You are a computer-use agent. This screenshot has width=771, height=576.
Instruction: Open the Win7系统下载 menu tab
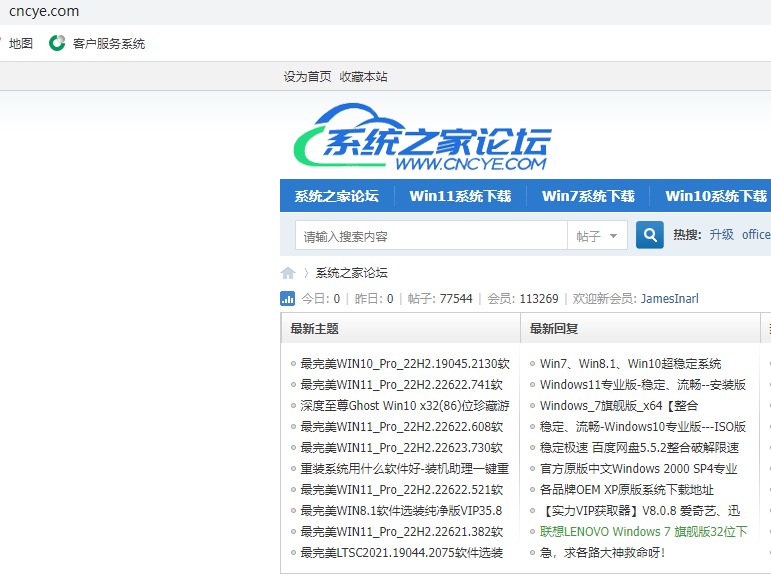pyautogui.click(x=588, y=196)
